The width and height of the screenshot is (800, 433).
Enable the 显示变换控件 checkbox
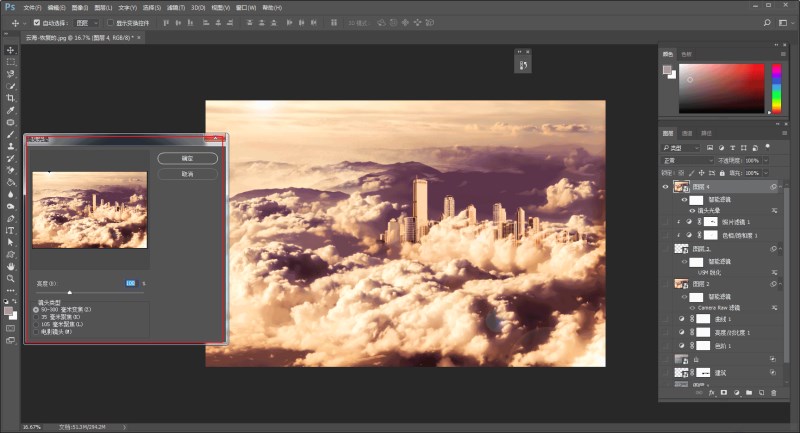point(111,21)
